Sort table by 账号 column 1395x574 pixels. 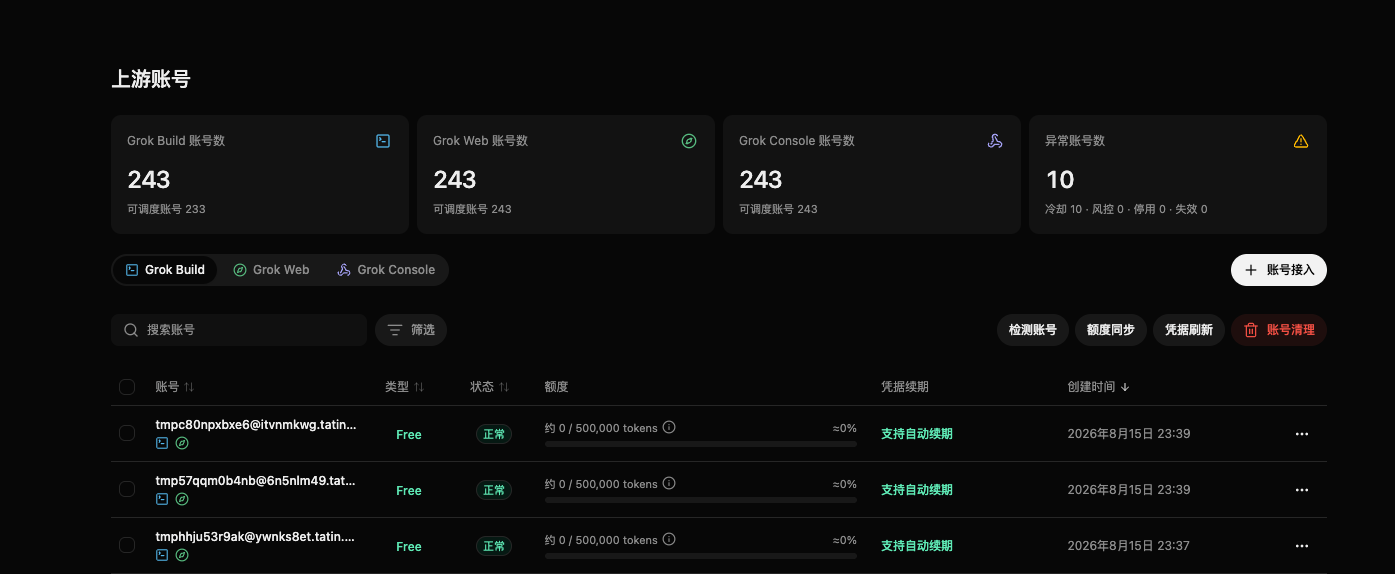tap(175, 387)
